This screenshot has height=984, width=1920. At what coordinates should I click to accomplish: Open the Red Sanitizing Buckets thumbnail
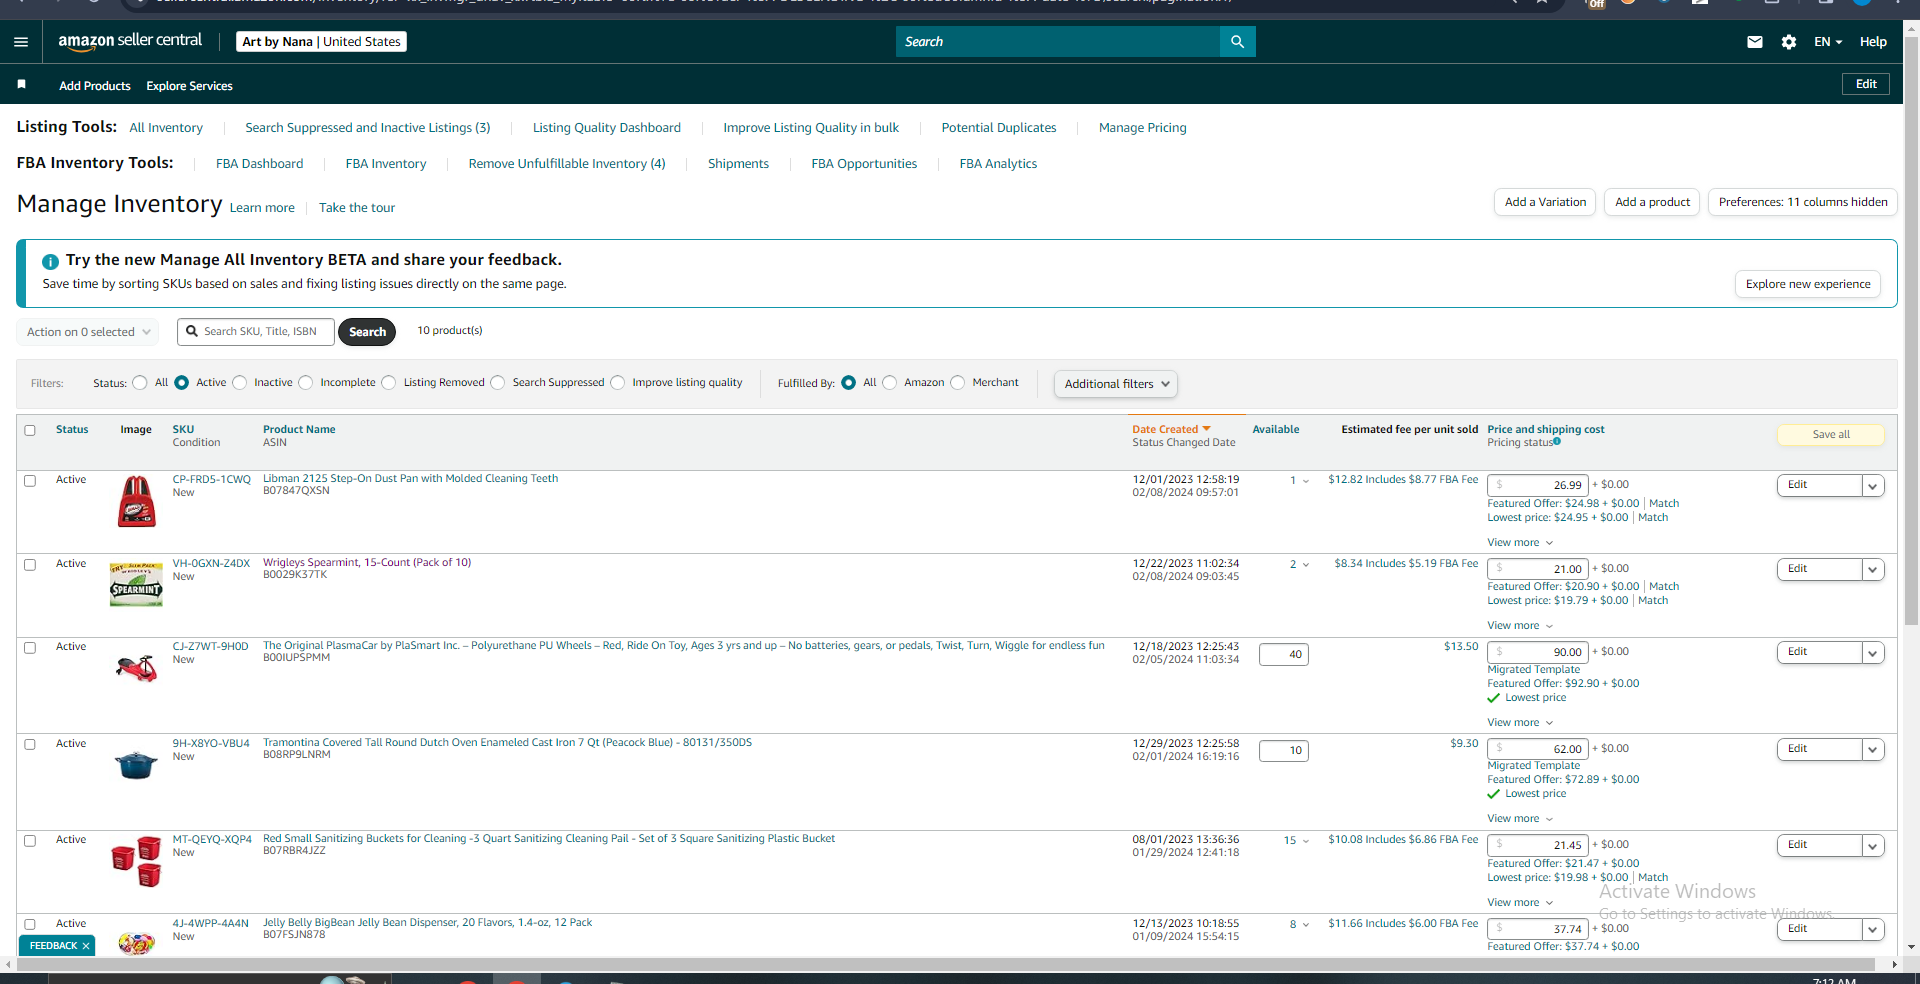pos(136,861)
